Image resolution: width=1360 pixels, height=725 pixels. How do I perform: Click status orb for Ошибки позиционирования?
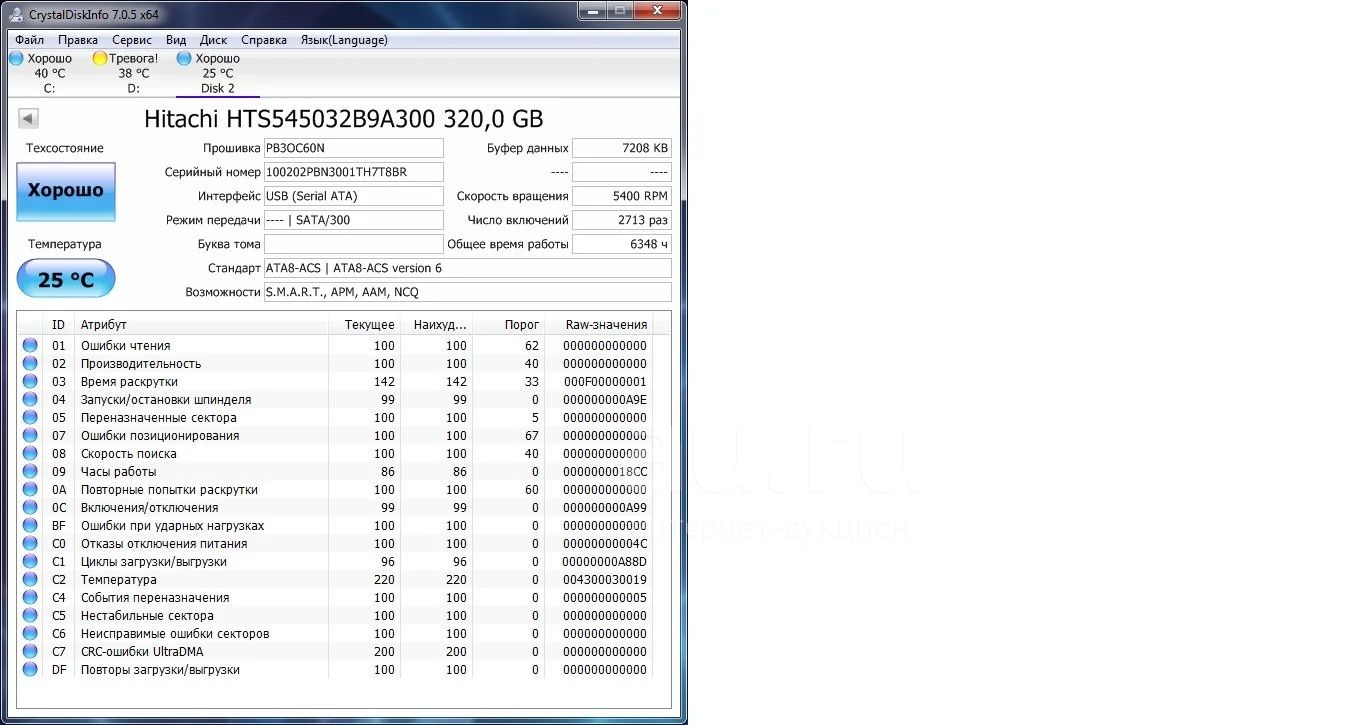click(30, 435)
